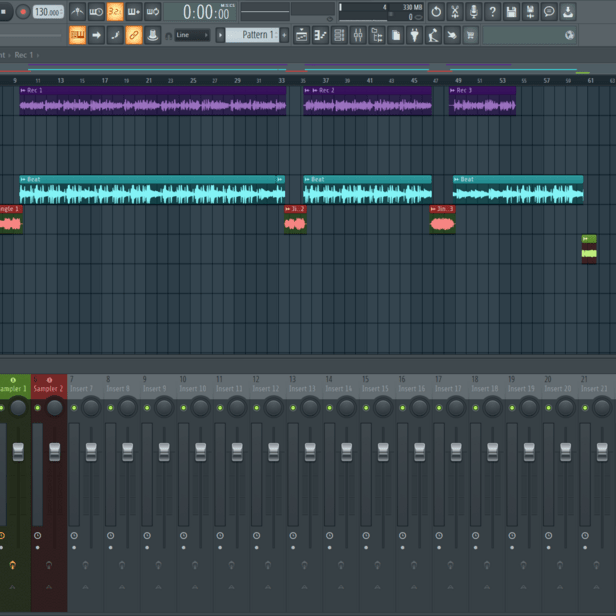The height and width of the screenshot is (616, 616).
Task: Toggle auto scroll arrow button
Action: (x=96, y=35)
